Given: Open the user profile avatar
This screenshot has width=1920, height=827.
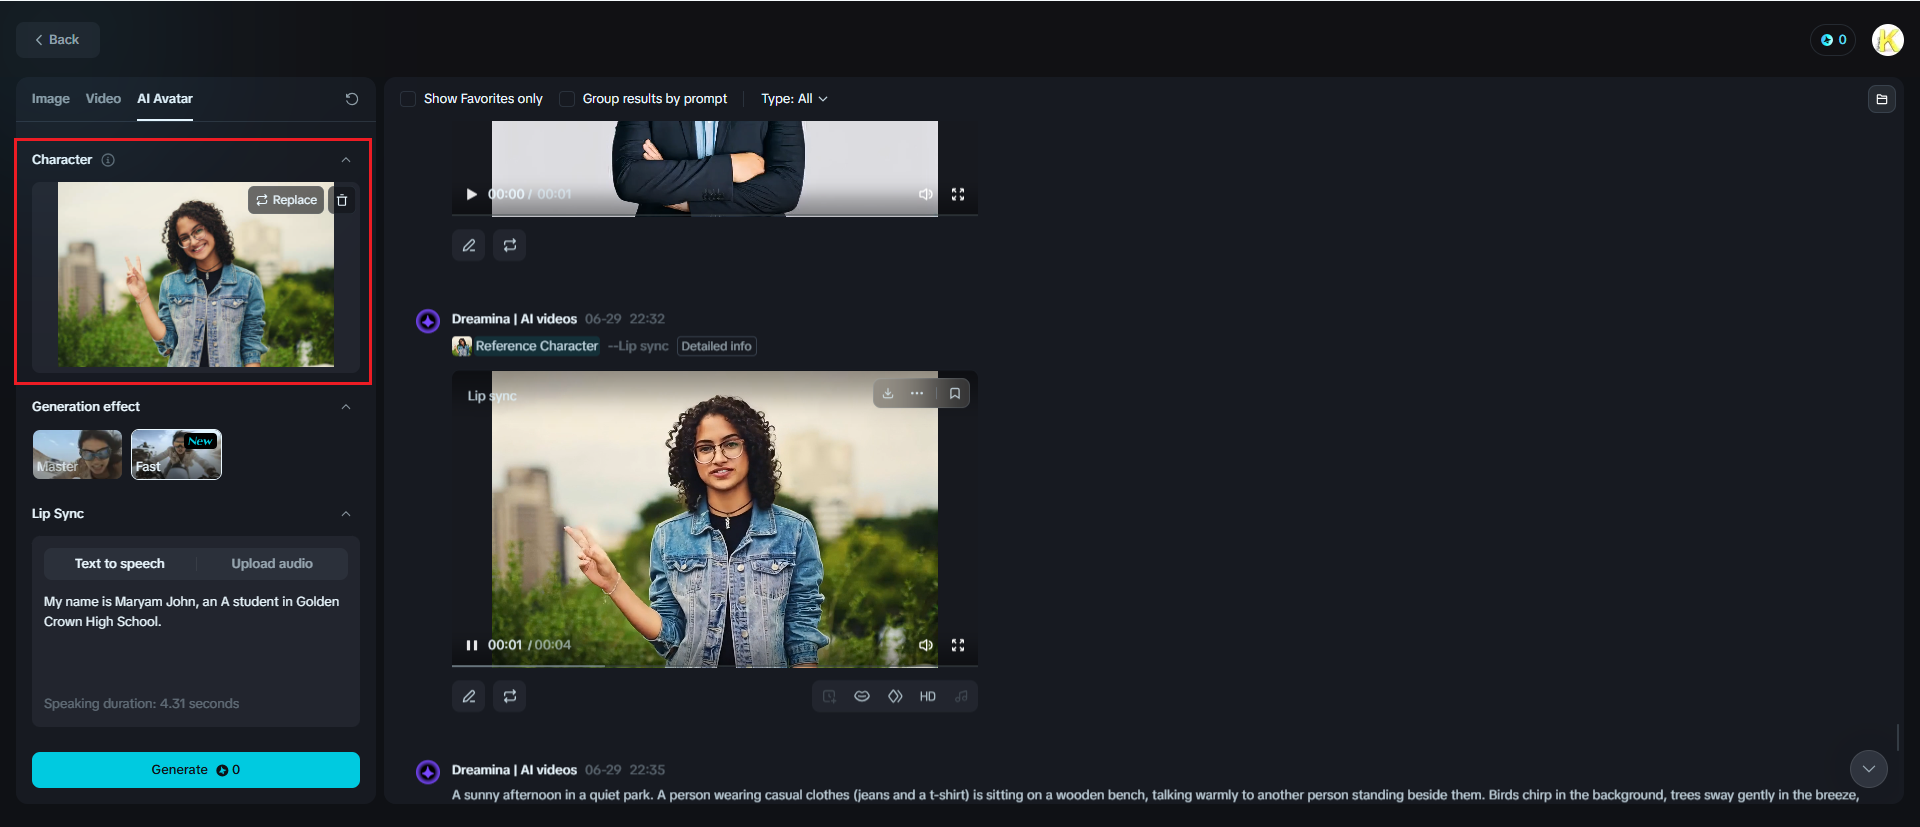Looking at the screenshot, I should (x=1887, y=40).
